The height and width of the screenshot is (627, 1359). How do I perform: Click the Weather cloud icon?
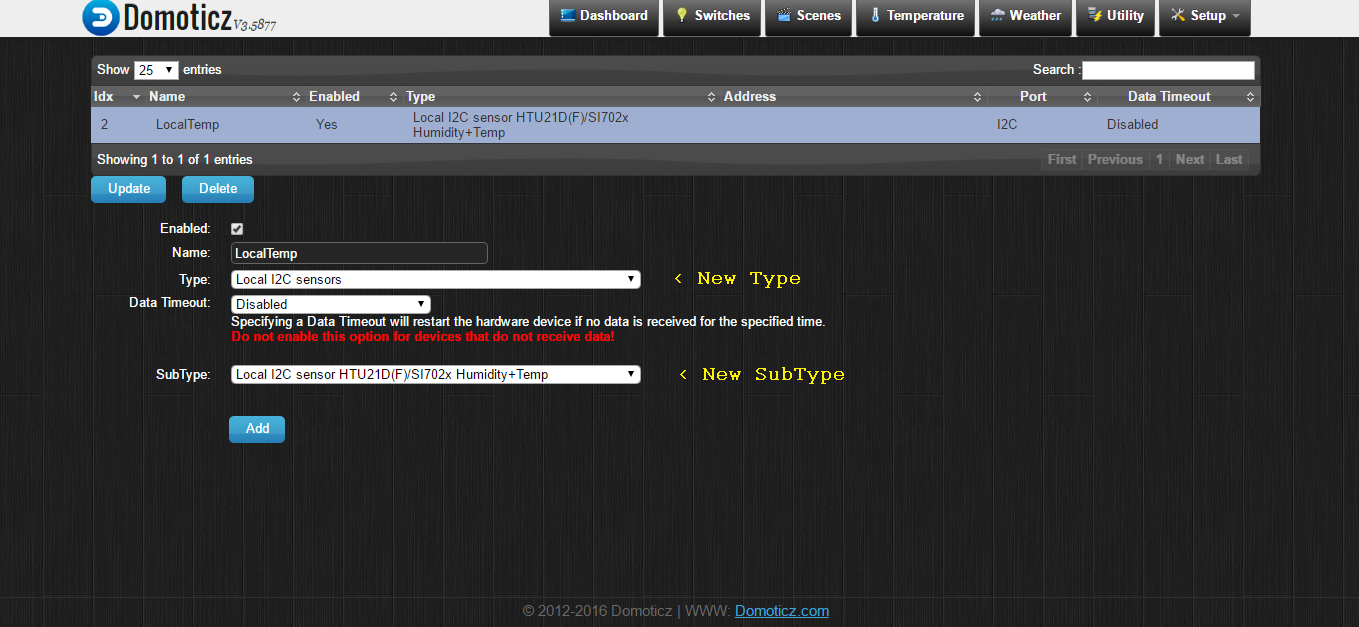coord(998,16)
